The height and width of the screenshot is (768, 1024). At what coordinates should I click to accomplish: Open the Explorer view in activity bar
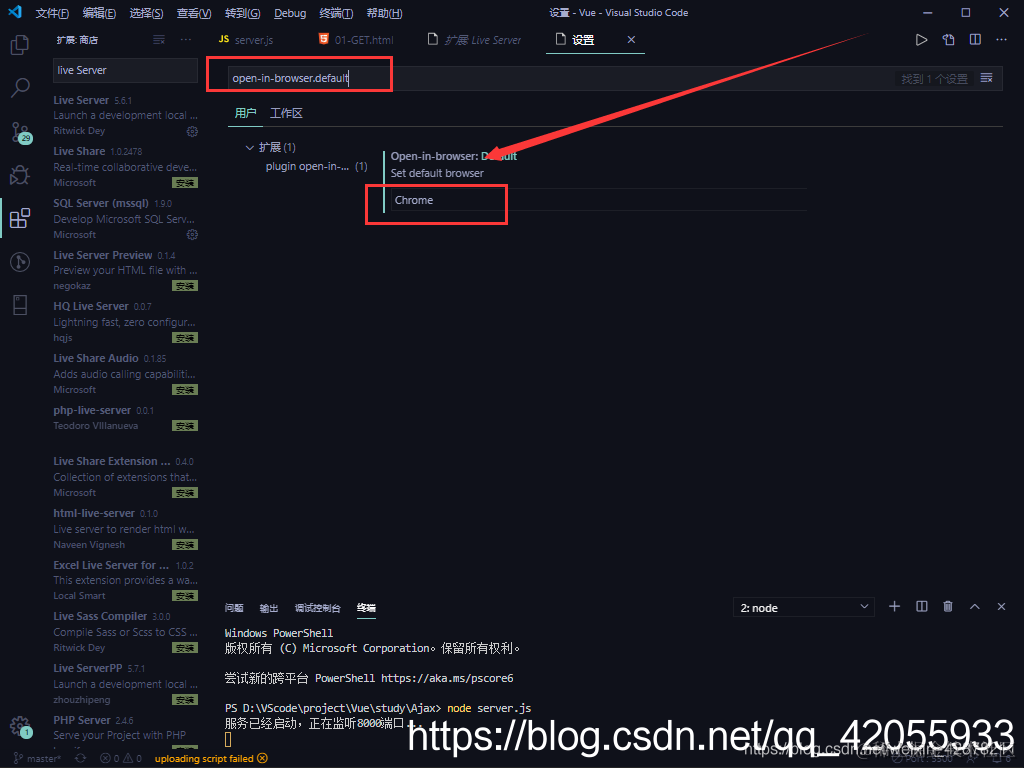coord(20,45)
